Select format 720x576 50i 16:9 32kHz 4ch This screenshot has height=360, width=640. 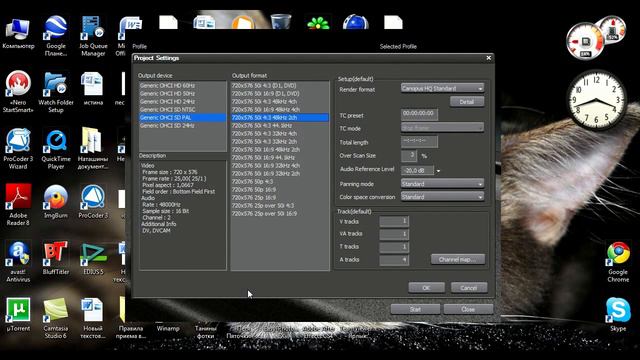point(280,166)
